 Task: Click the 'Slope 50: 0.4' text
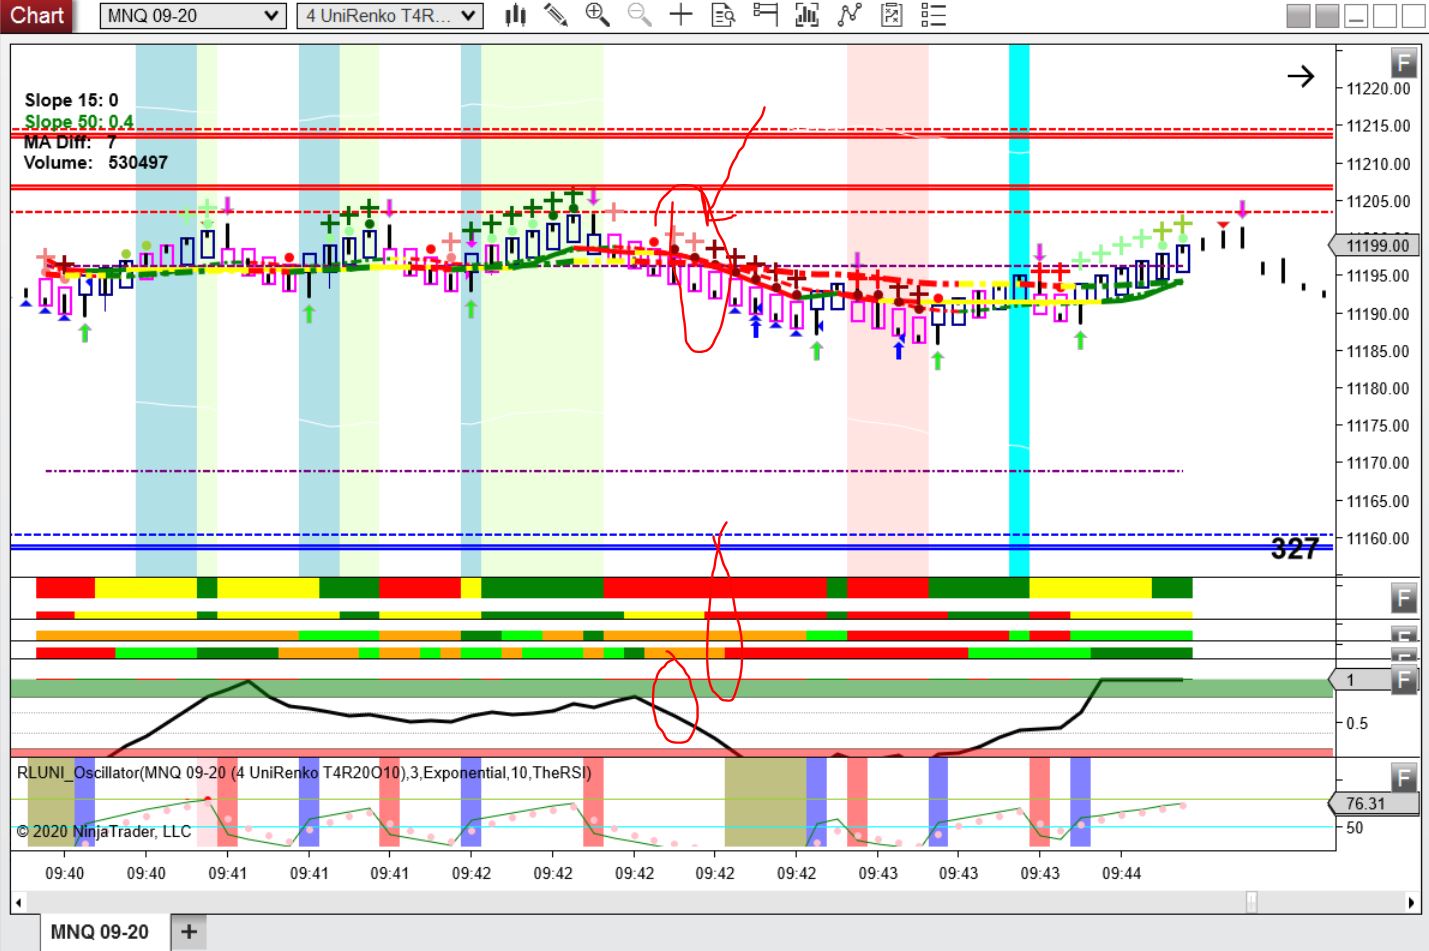click(79, 122)
